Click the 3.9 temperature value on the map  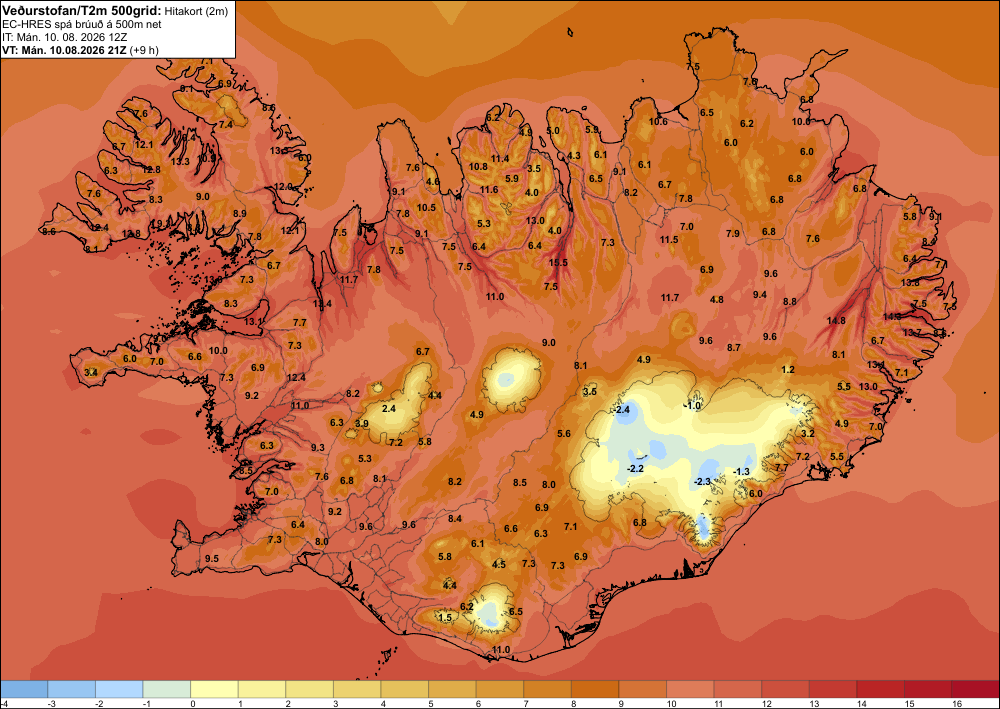(362, 424)
